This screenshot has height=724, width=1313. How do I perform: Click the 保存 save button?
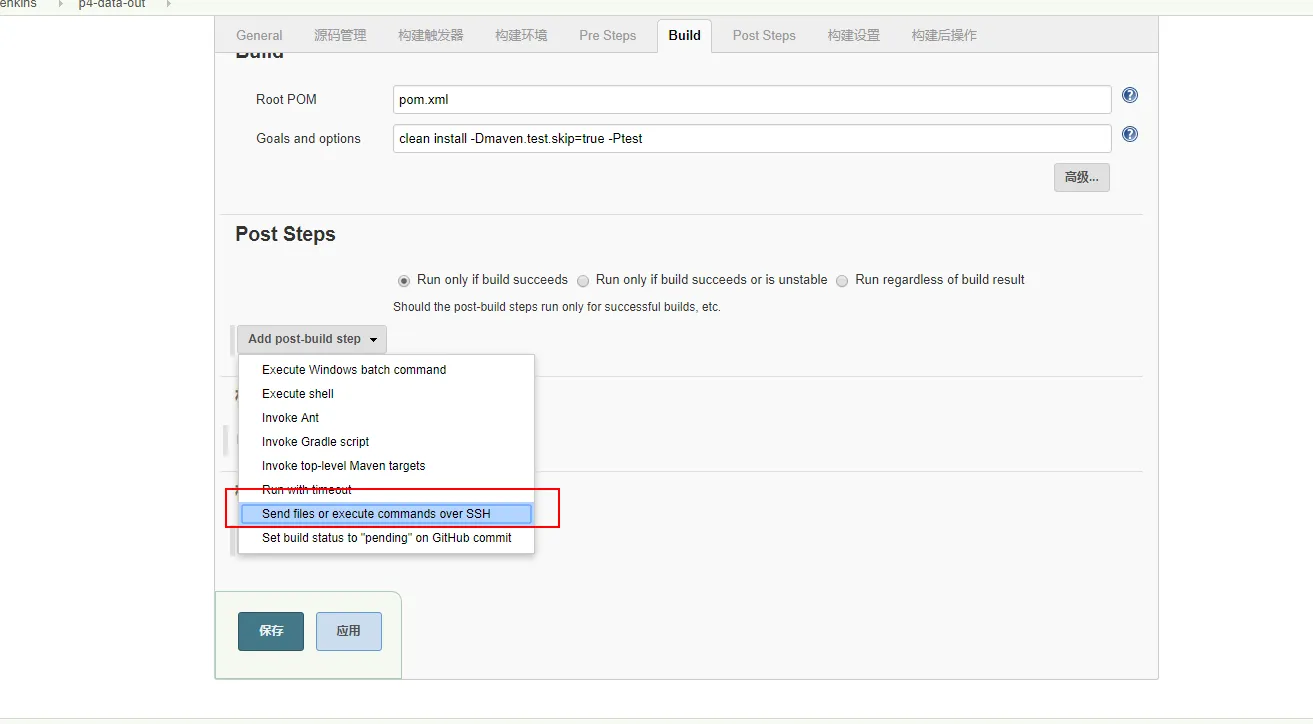click(x=271, y=631)
